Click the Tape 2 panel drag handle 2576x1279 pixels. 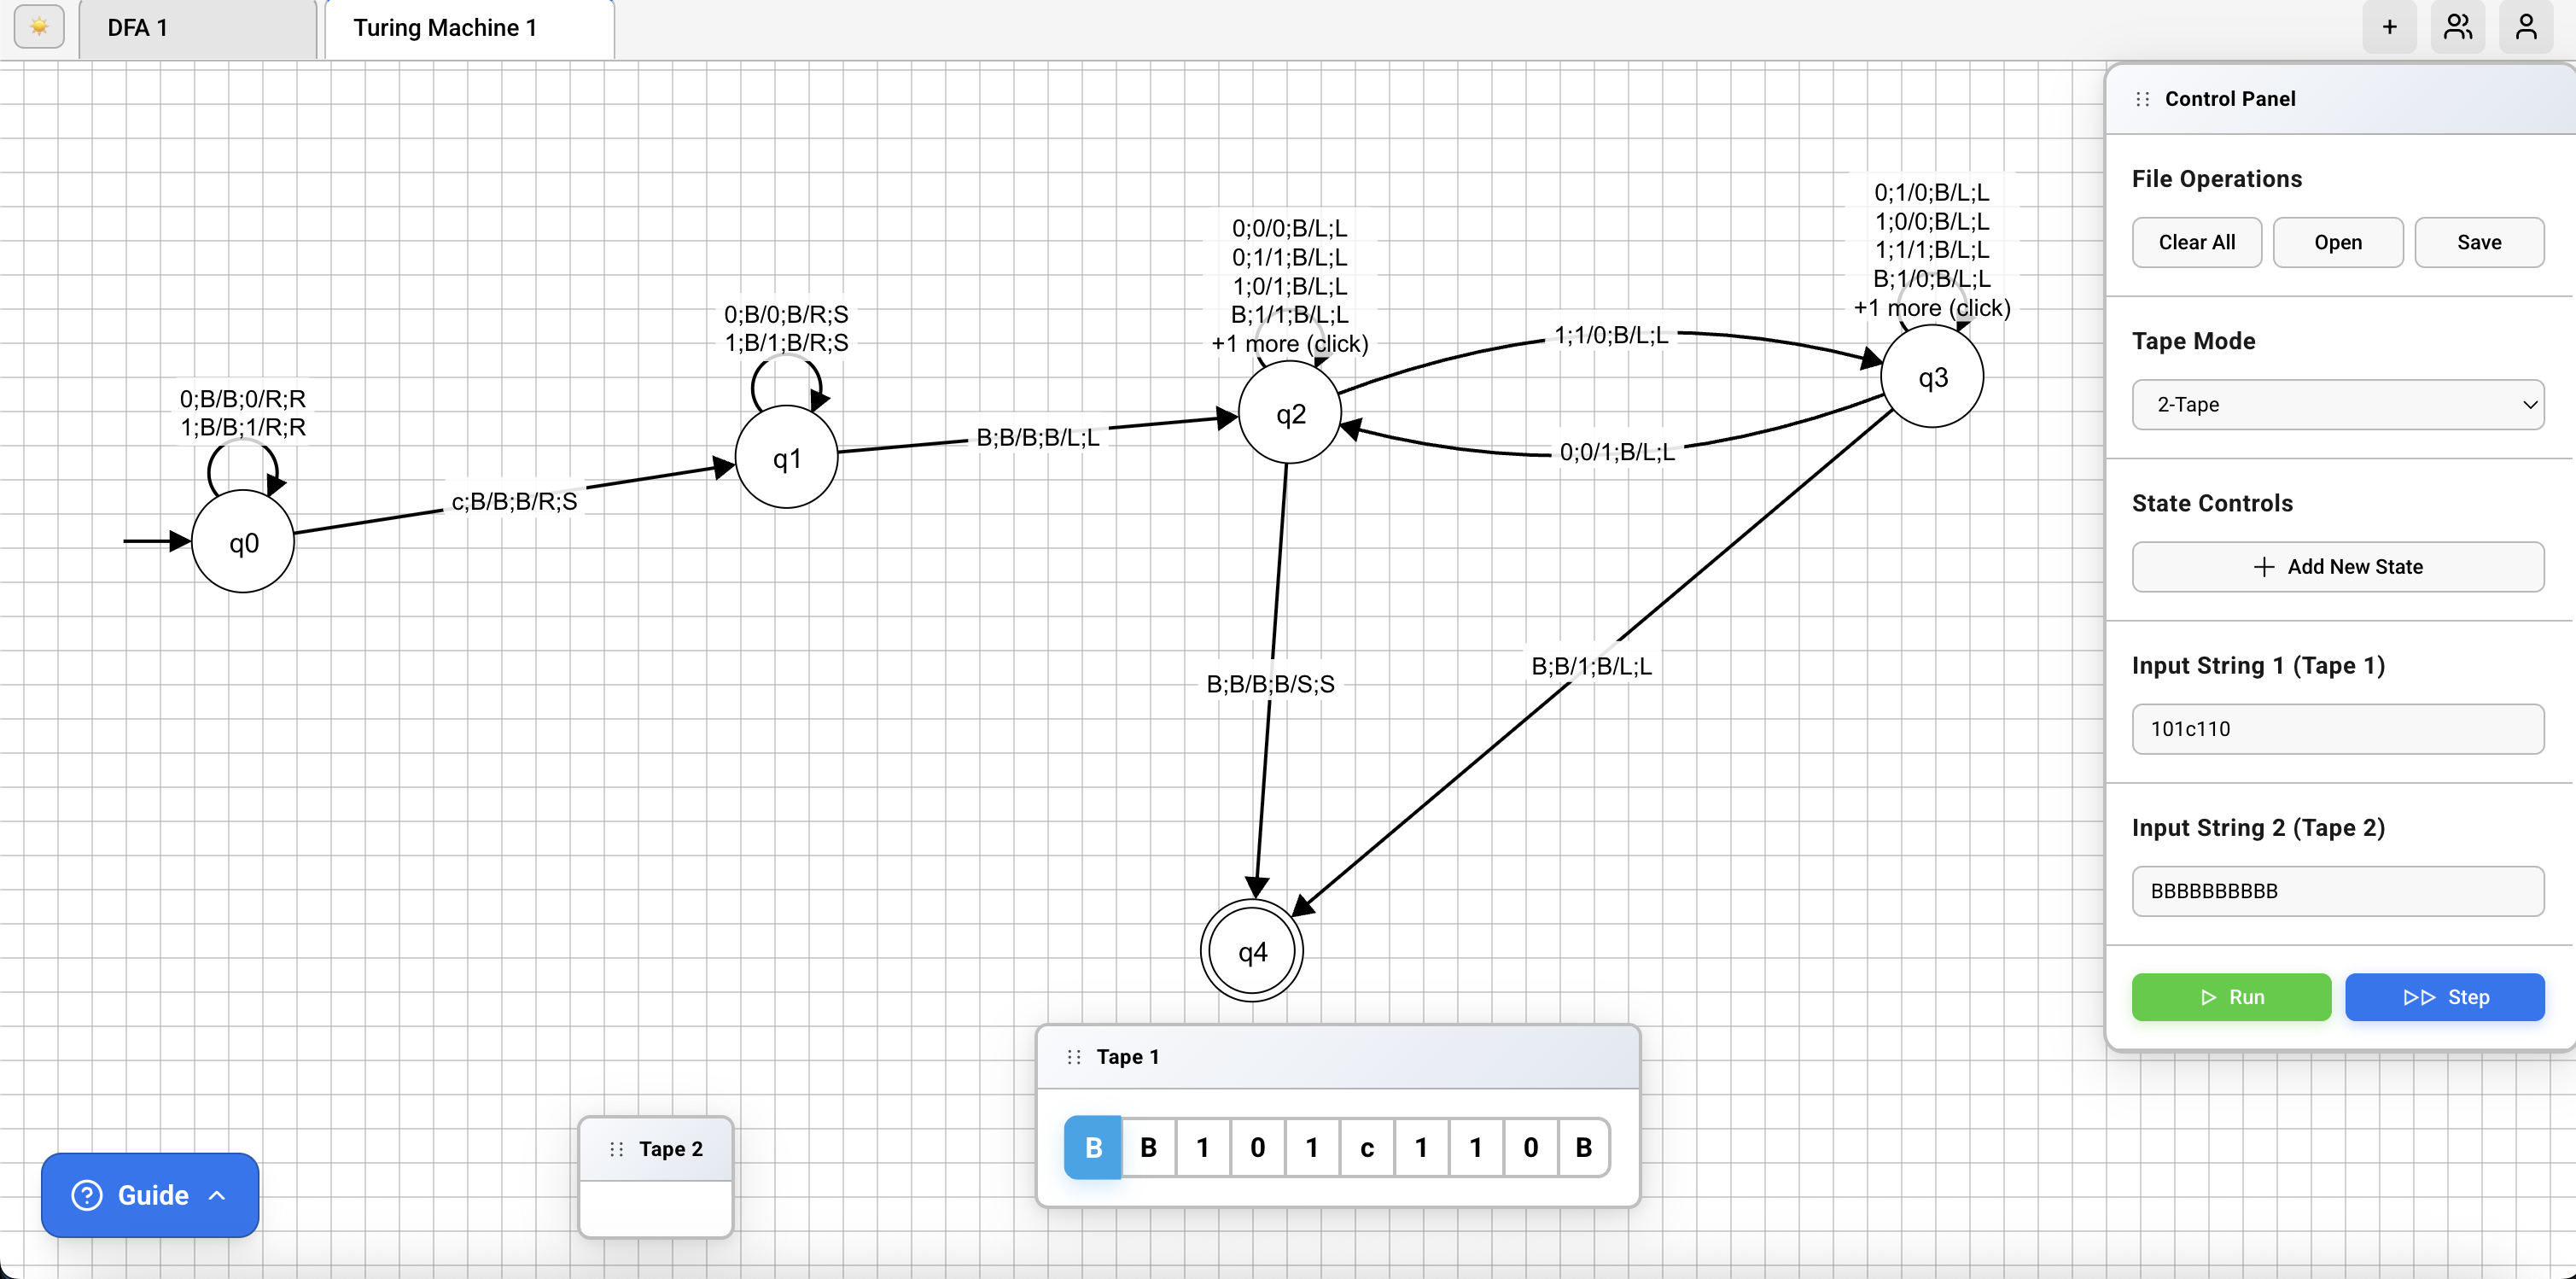(615, 1148)
